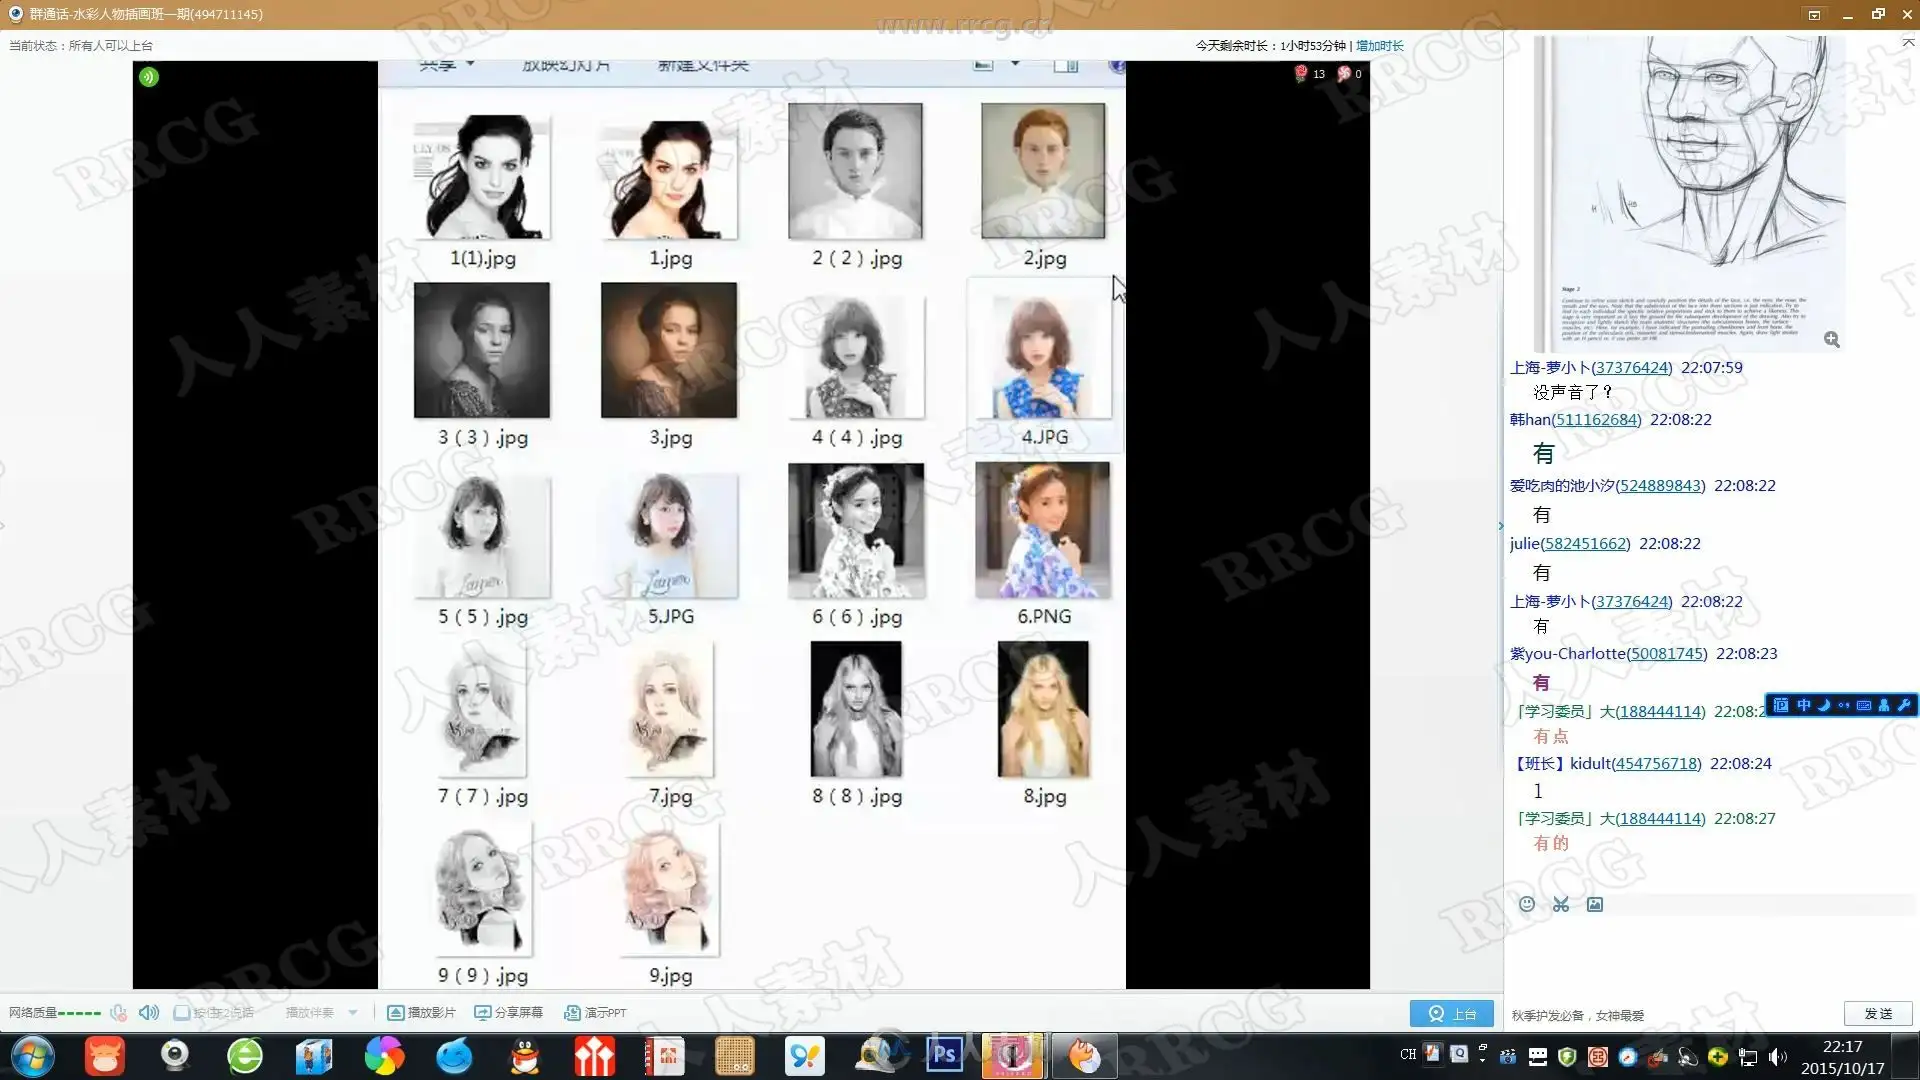Toggle the muted microphone icon
The width and height of the screenshot is (1920, 1080).
point(118,1012)
